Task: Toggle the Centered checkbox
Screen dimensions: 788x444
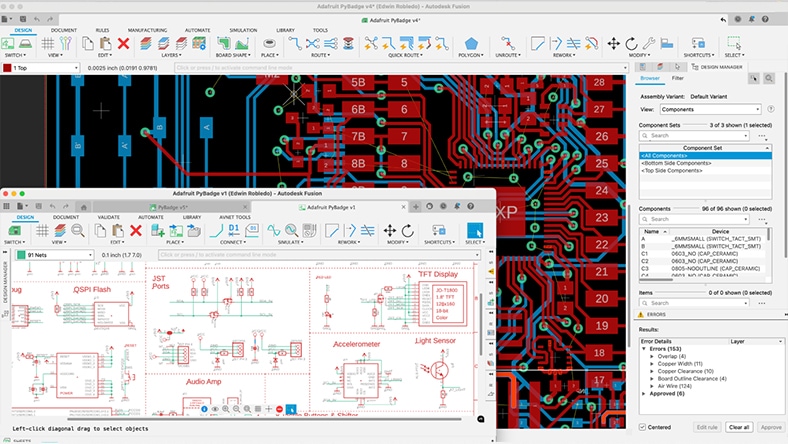Action: (642, 427)
